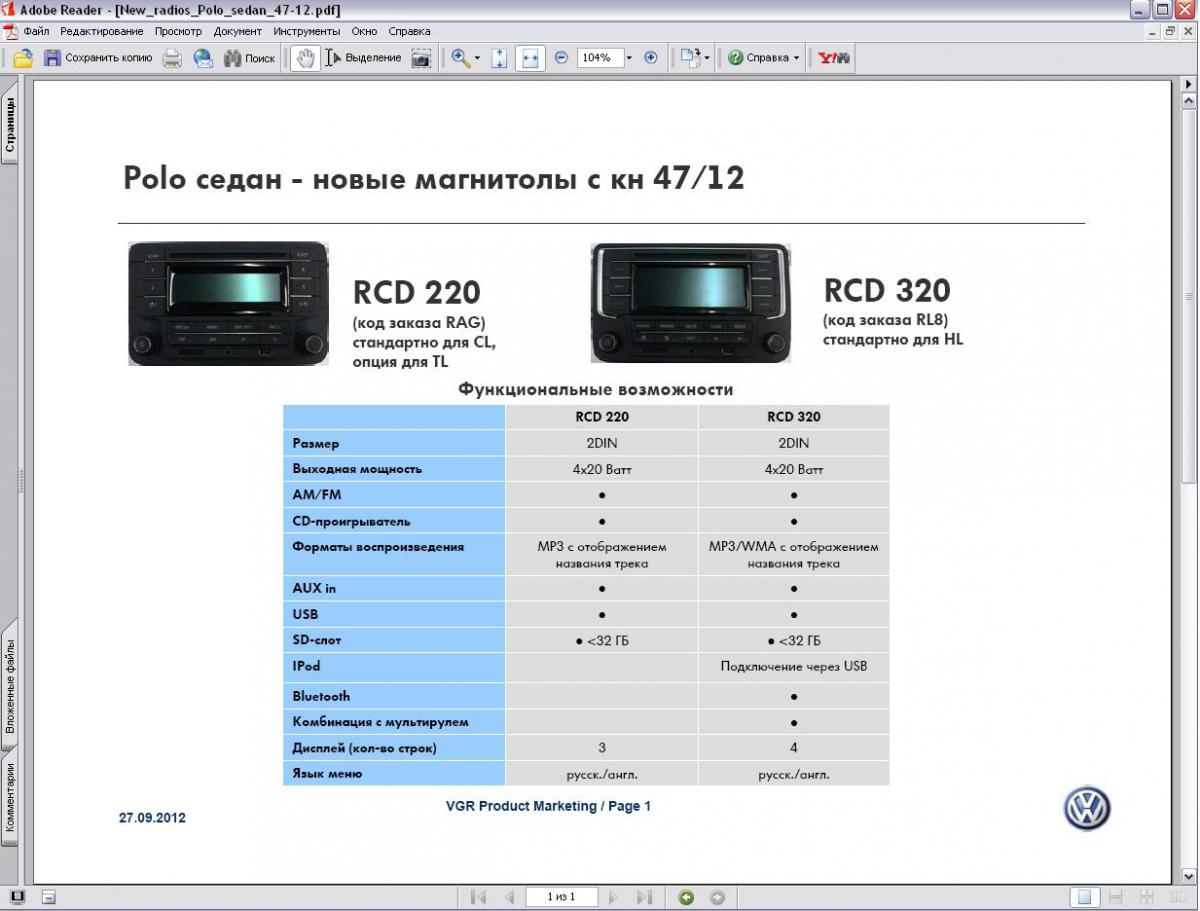
Task: Click the Adobe PDF icon left of Файл
Action: click(10, 31)
